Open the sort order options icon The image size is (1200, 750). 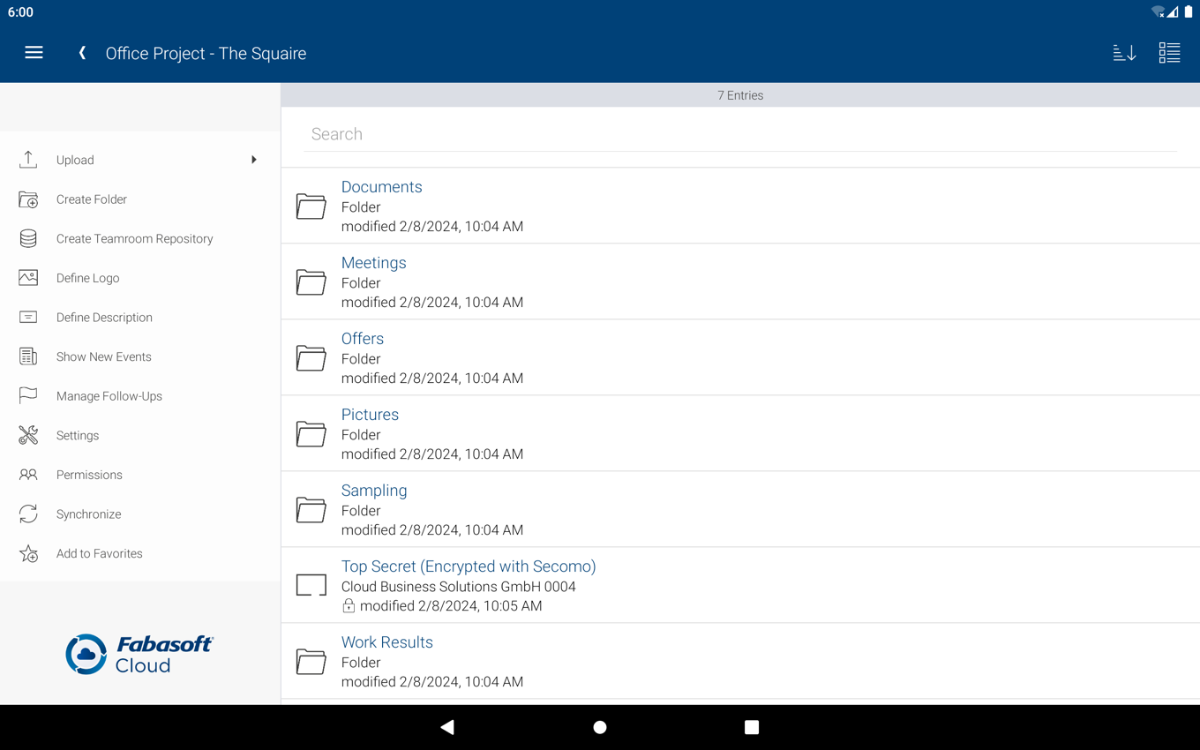tap(1124, 53)
